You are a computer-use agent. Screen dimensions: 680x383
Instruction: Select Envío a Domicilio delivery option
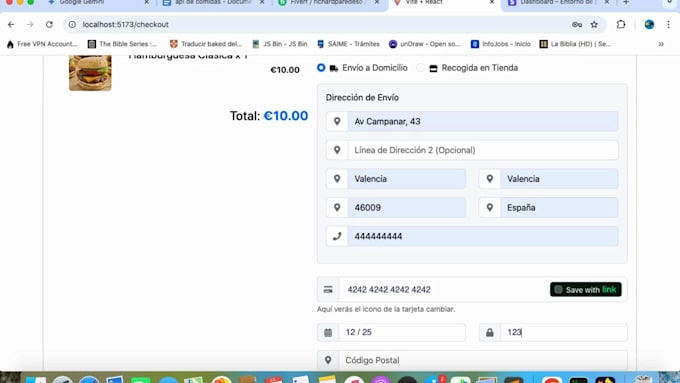tap(321, 68)
